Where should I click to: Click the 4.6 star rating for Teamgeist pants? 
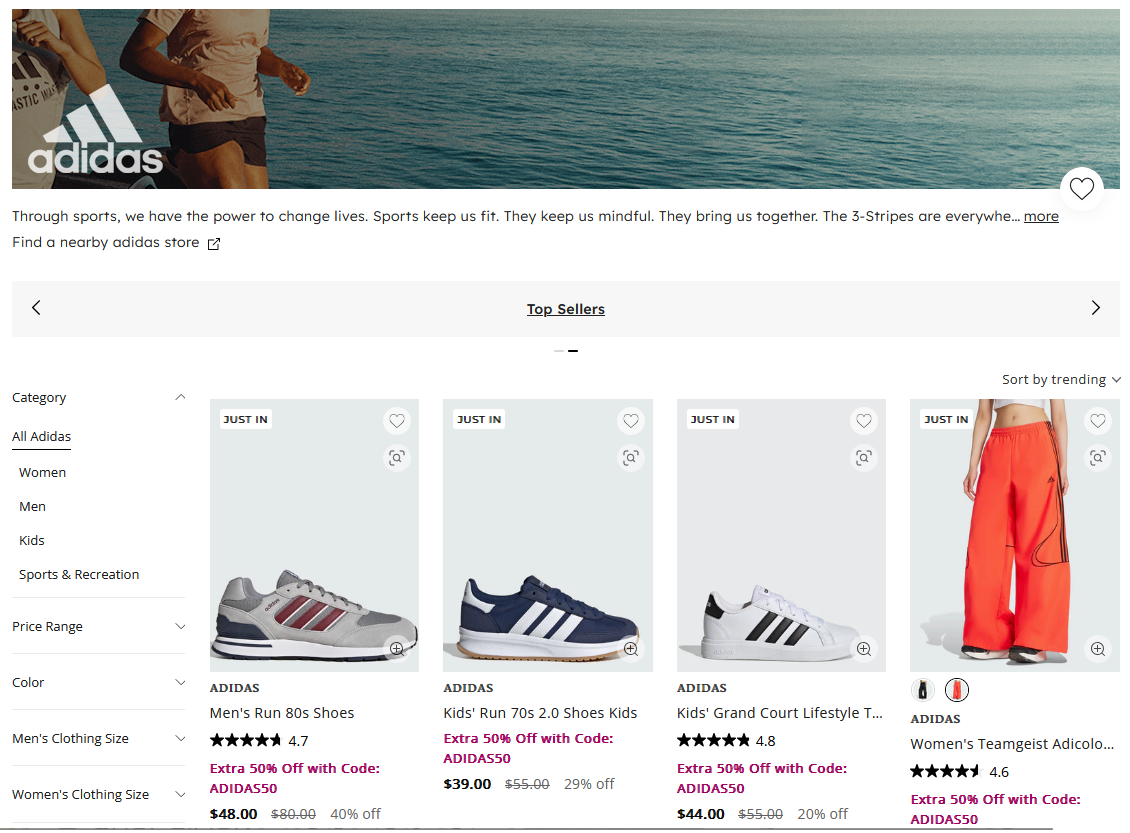(960, 772)
